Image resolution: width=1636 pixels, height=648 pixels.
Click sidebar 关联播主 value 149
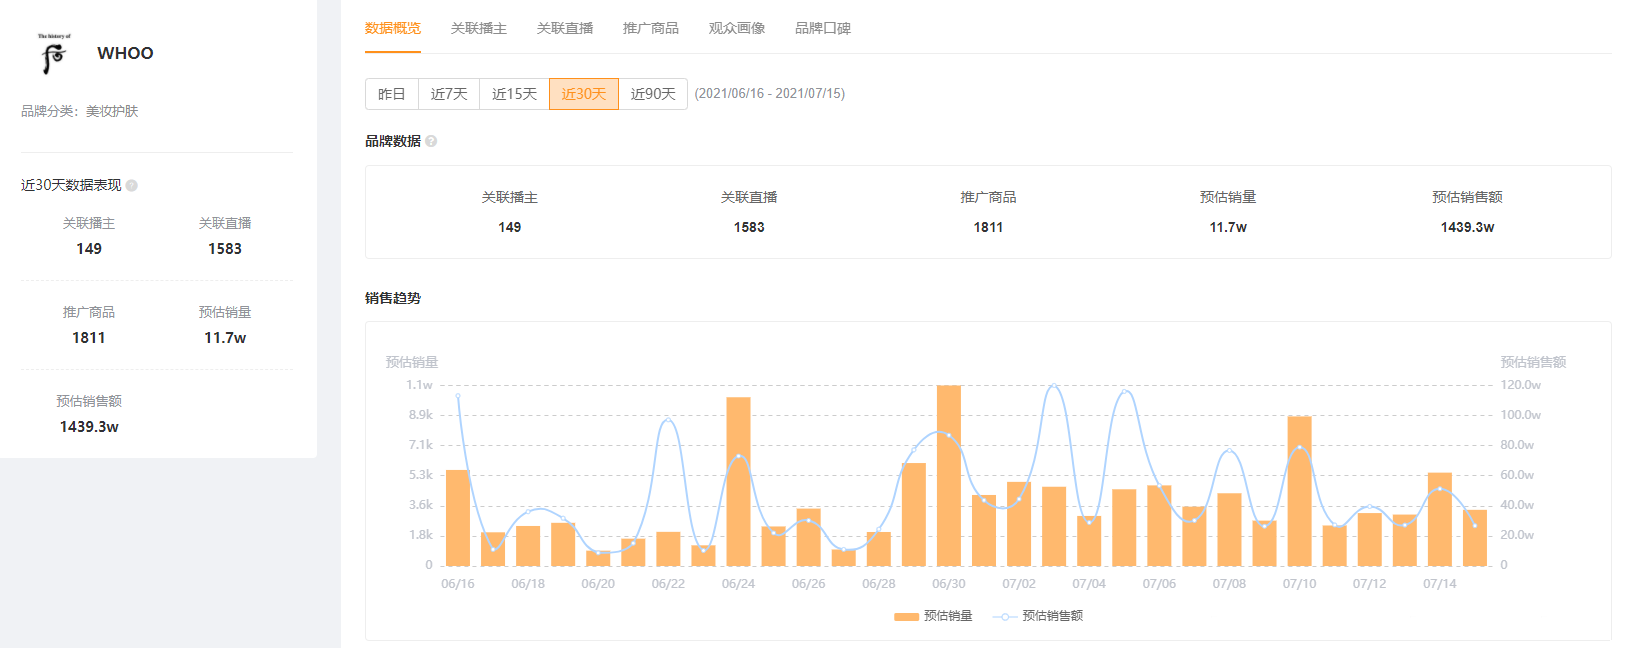tap(89, 249)
